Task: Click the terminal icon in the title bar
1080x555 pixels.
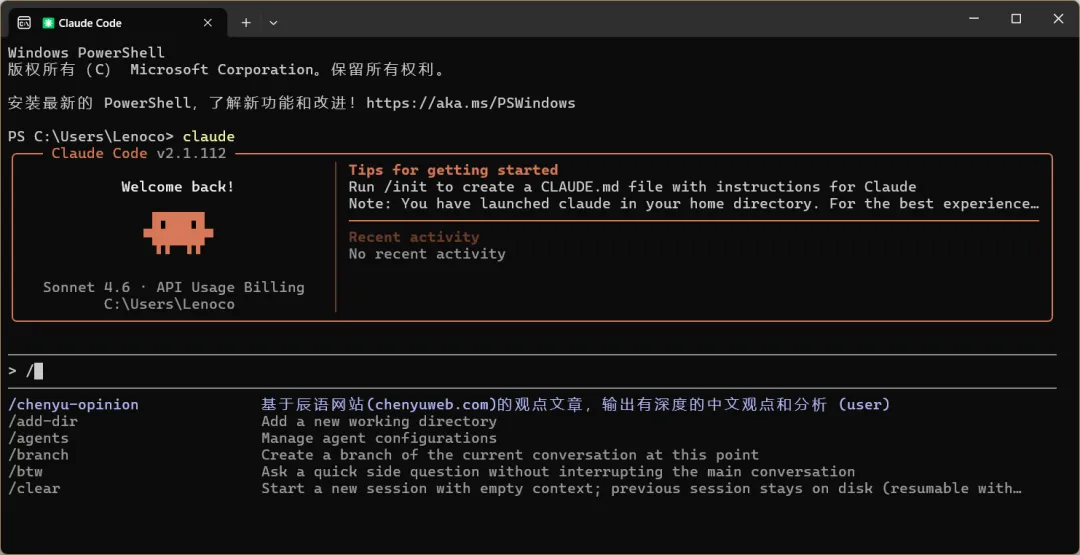Action: coord(24,22)
